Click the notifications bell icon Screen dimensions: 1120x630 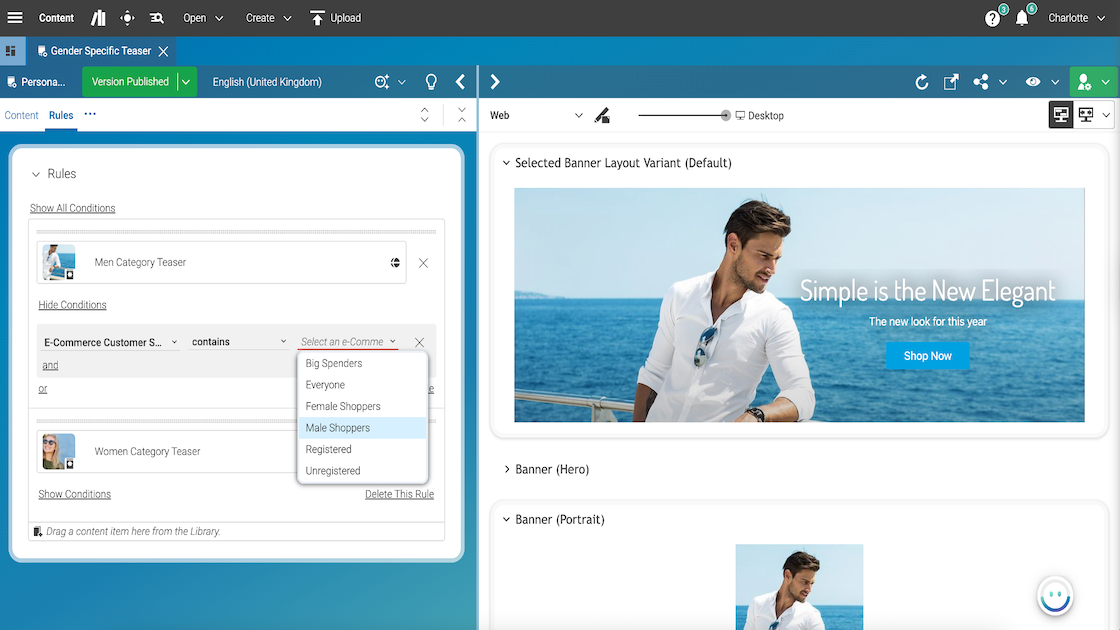click(x=1022, y=18)
